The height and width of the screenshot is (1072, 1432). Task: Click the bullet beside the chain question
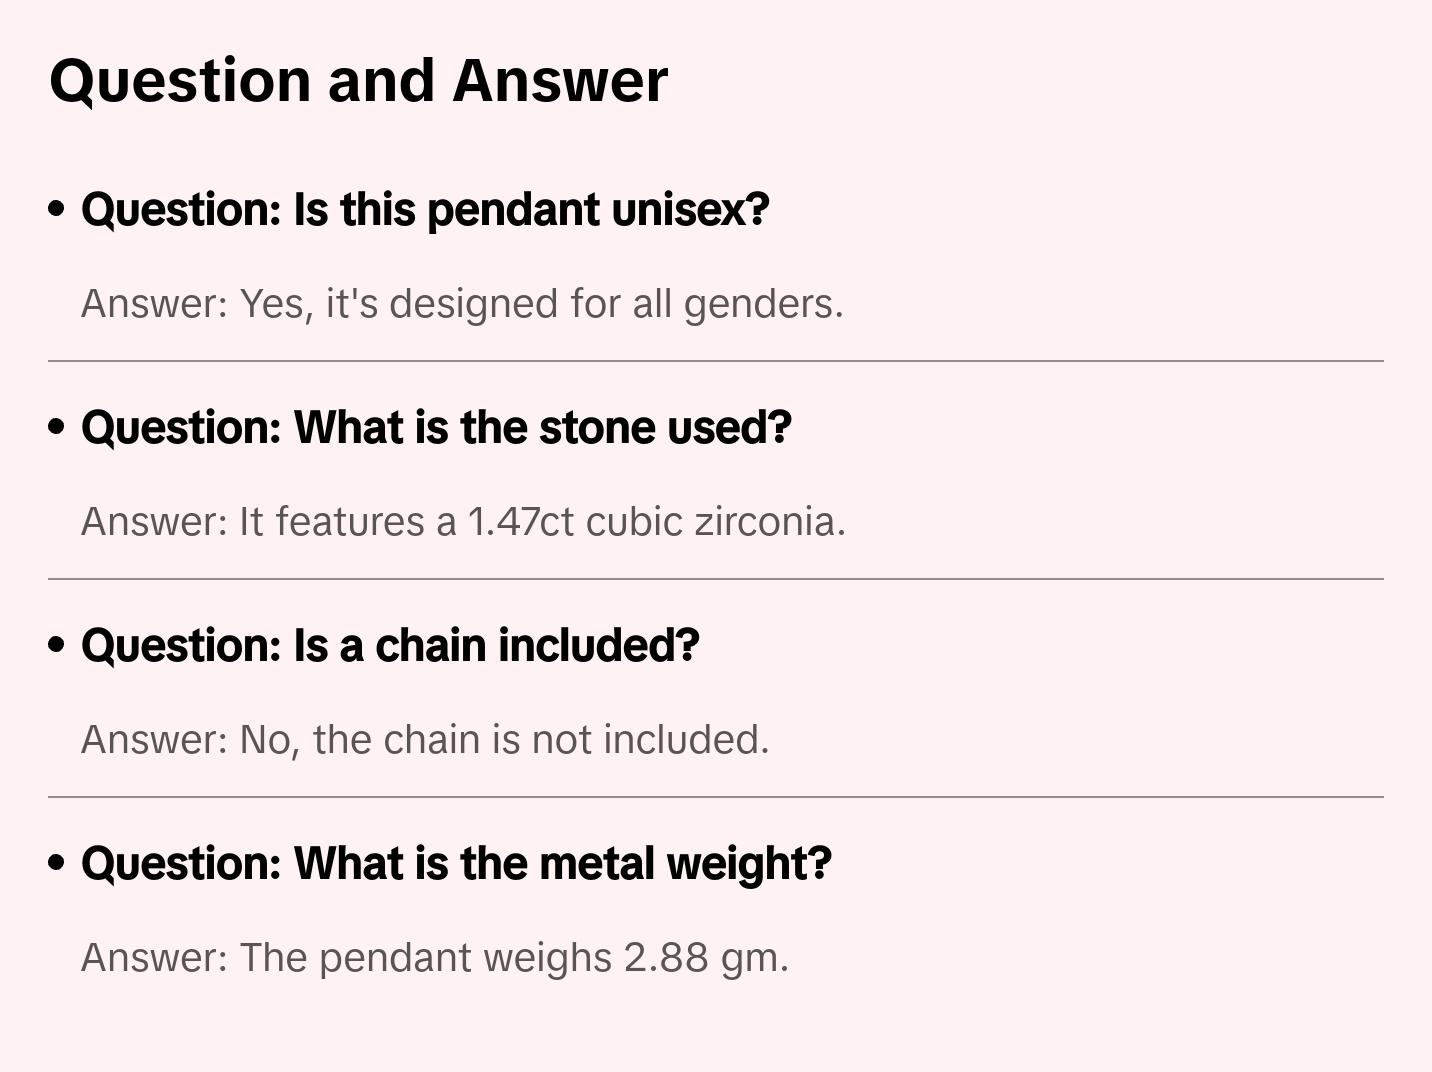coord(57,646)
